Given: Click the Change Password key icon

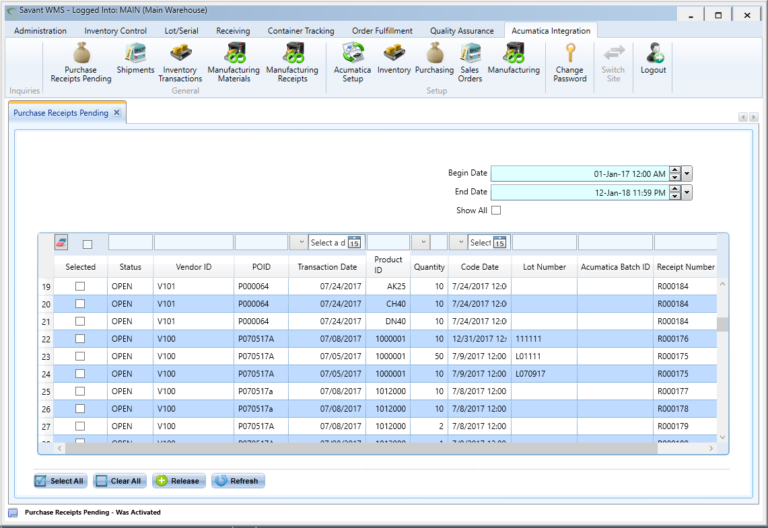Looking at the screenshot, I should click(x=570, y=53).
